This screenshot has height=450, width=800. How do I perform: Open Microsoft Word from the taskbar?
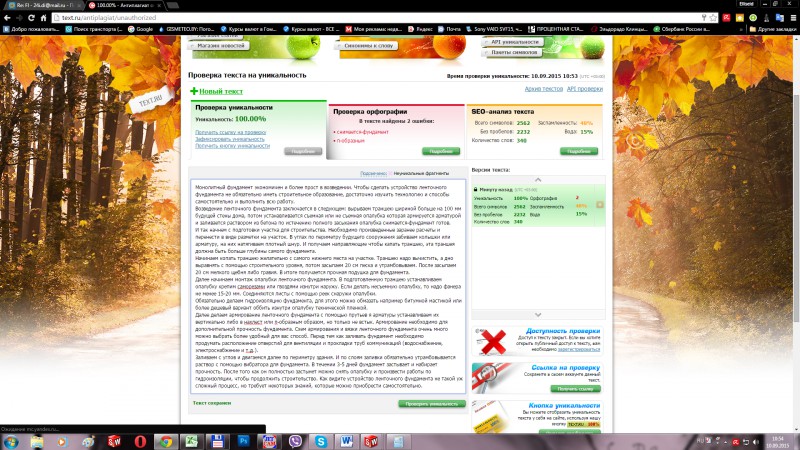pyautogui.click(x=346, y=442)
